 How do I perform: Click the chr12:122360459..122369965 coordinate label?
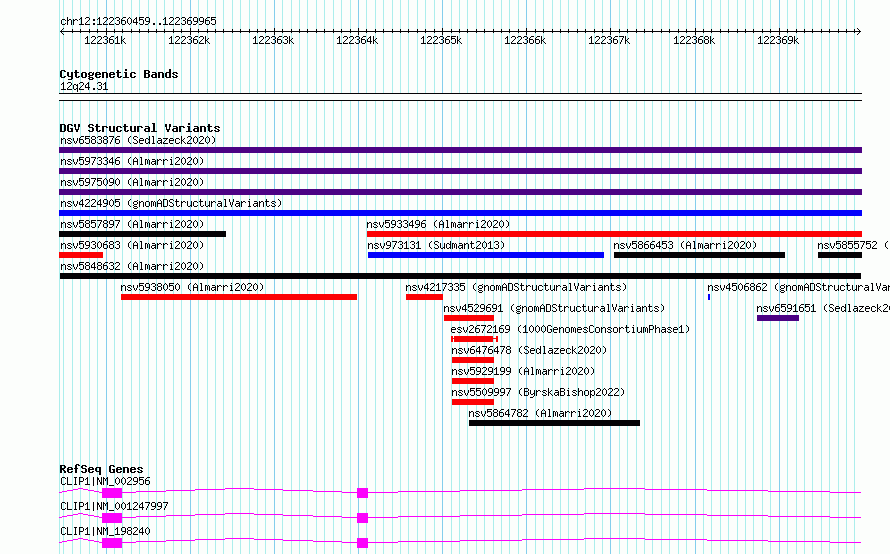(138, 21)
